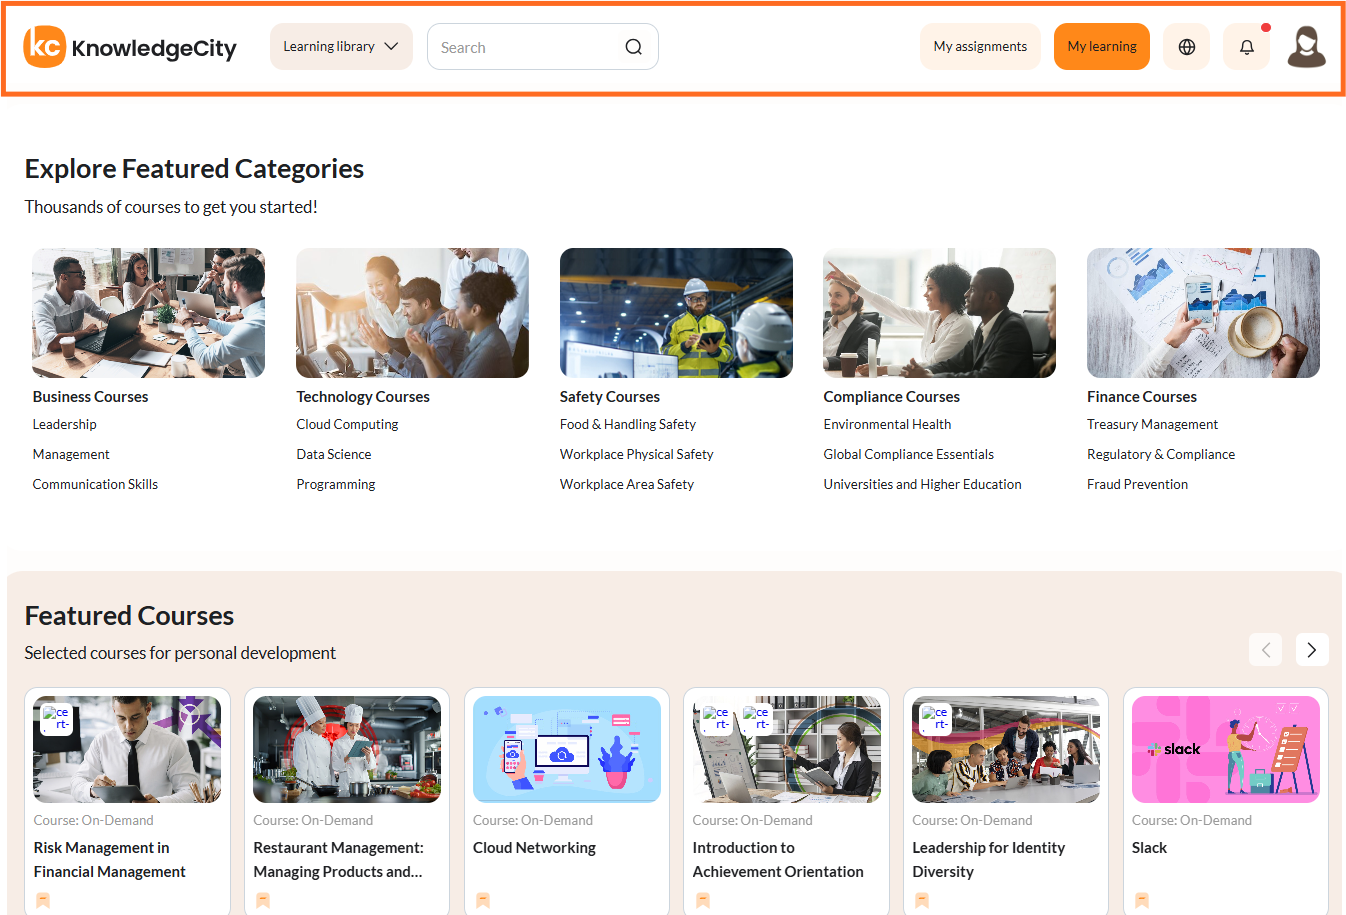Screen dimensions: 1346x915
Task: Open the Finance Courses category image
Action: [1203, 313]
